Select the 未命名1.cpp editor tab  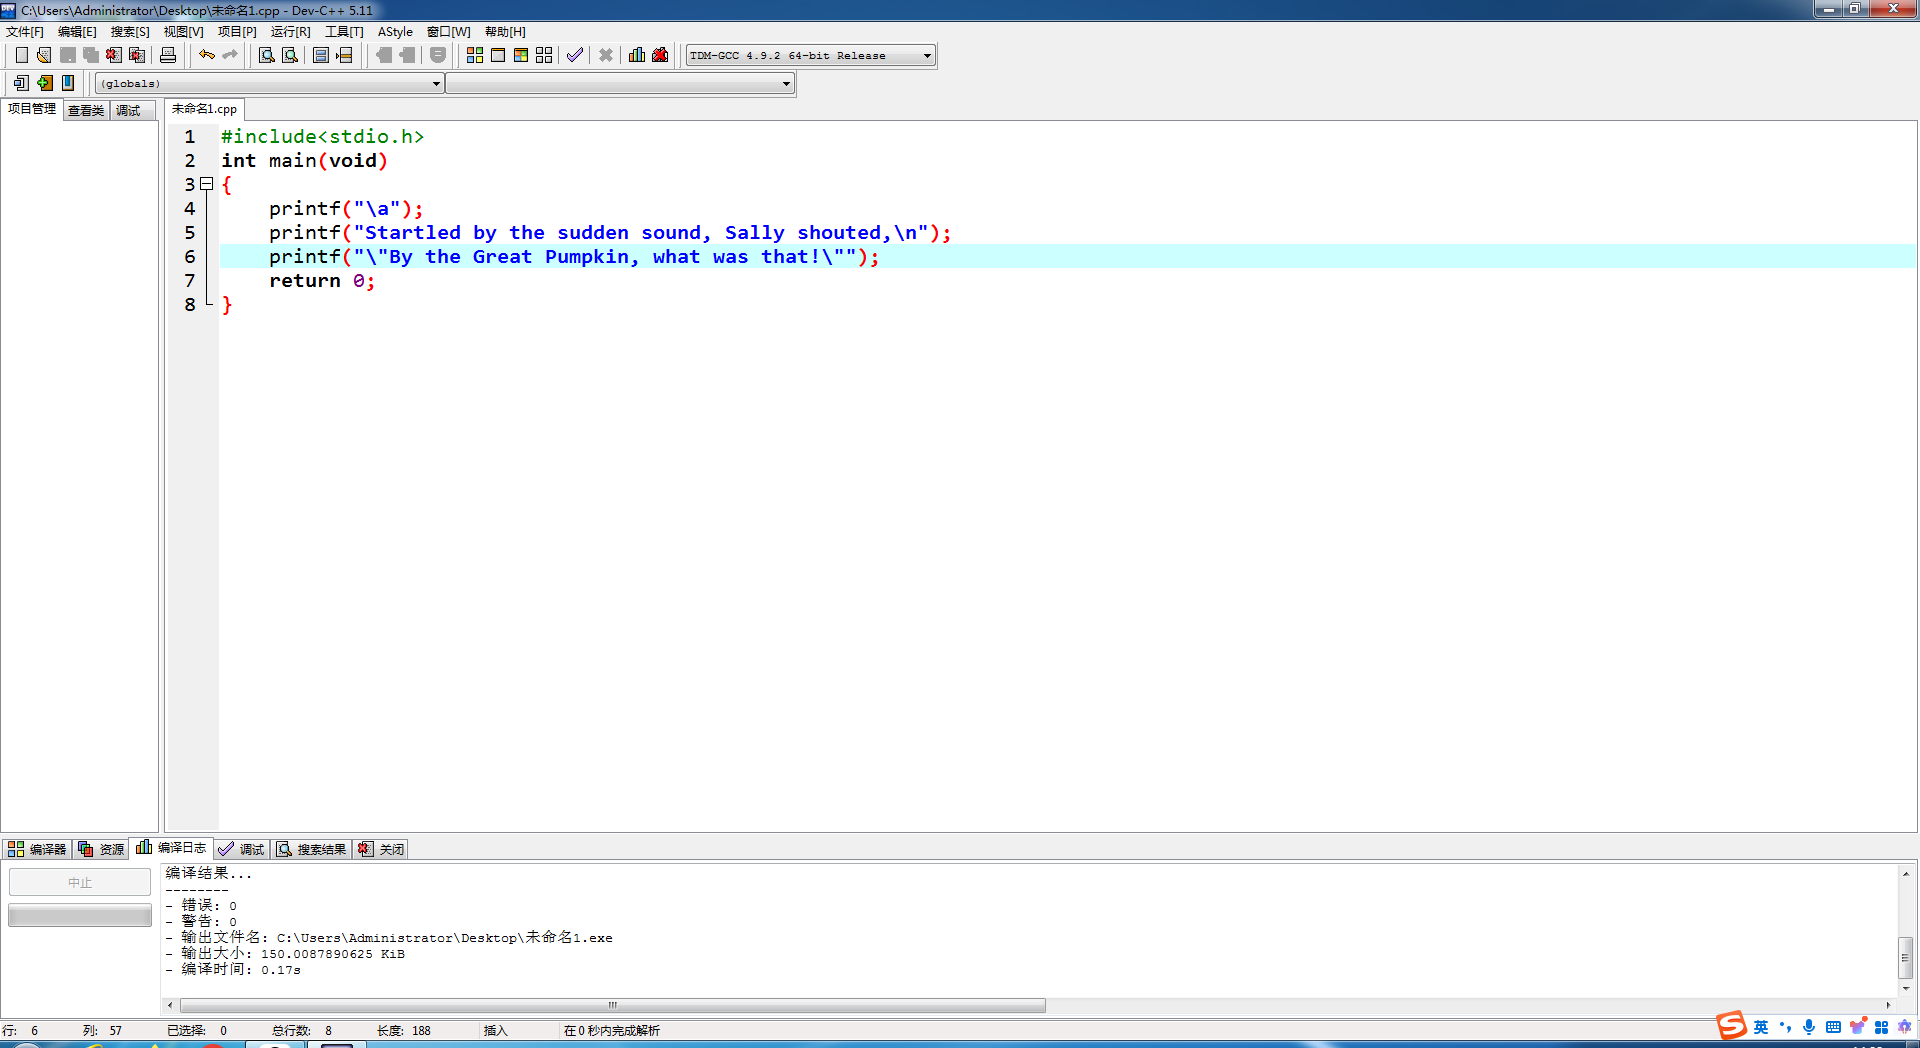pos(204,109)
